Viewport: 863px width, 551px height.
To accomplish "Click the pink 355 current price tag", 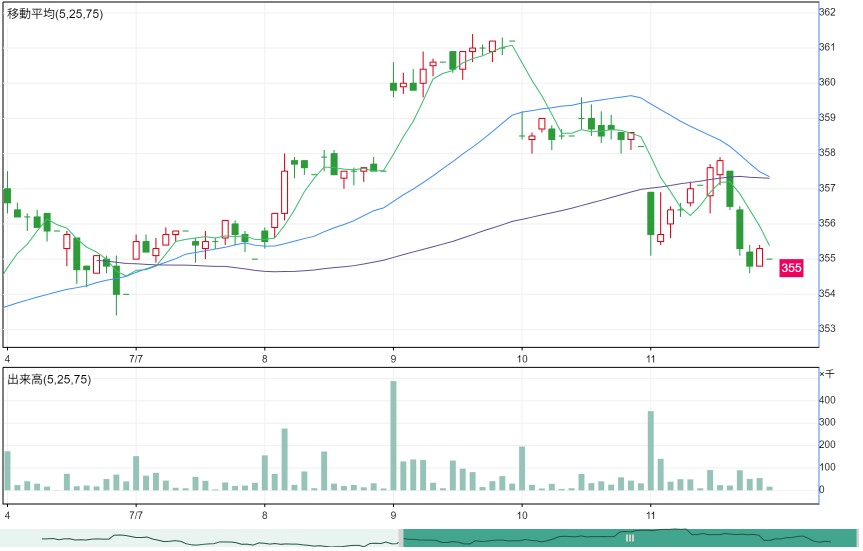I will coord(791,268).
